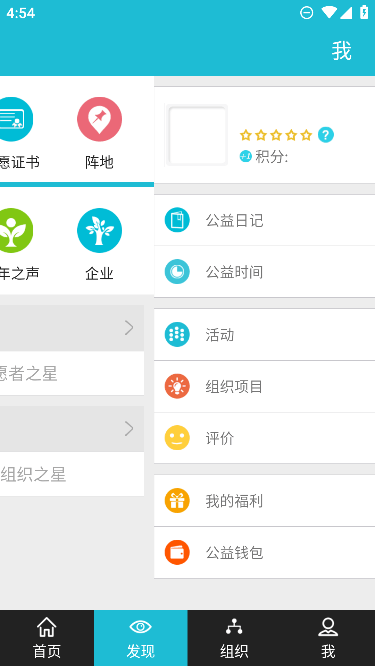Switch to the 首页 home tab
The image size is (375, 666).
point(47,638)
